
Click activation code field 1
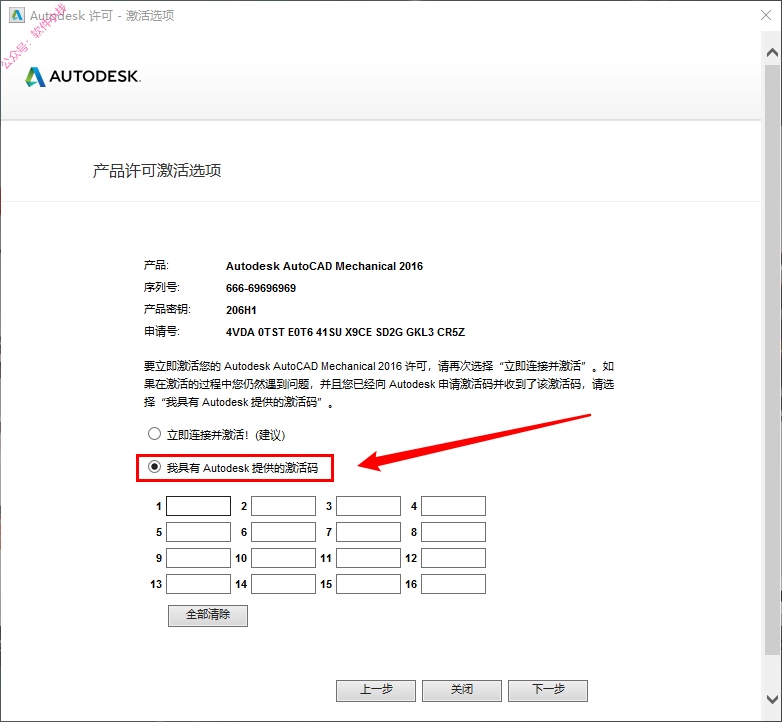198,506
